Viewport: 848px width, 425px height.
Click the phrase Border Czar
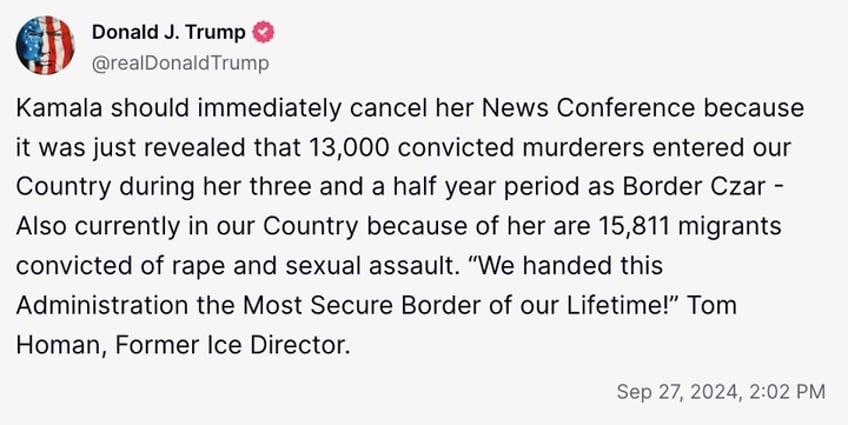[x=694, y=187]
